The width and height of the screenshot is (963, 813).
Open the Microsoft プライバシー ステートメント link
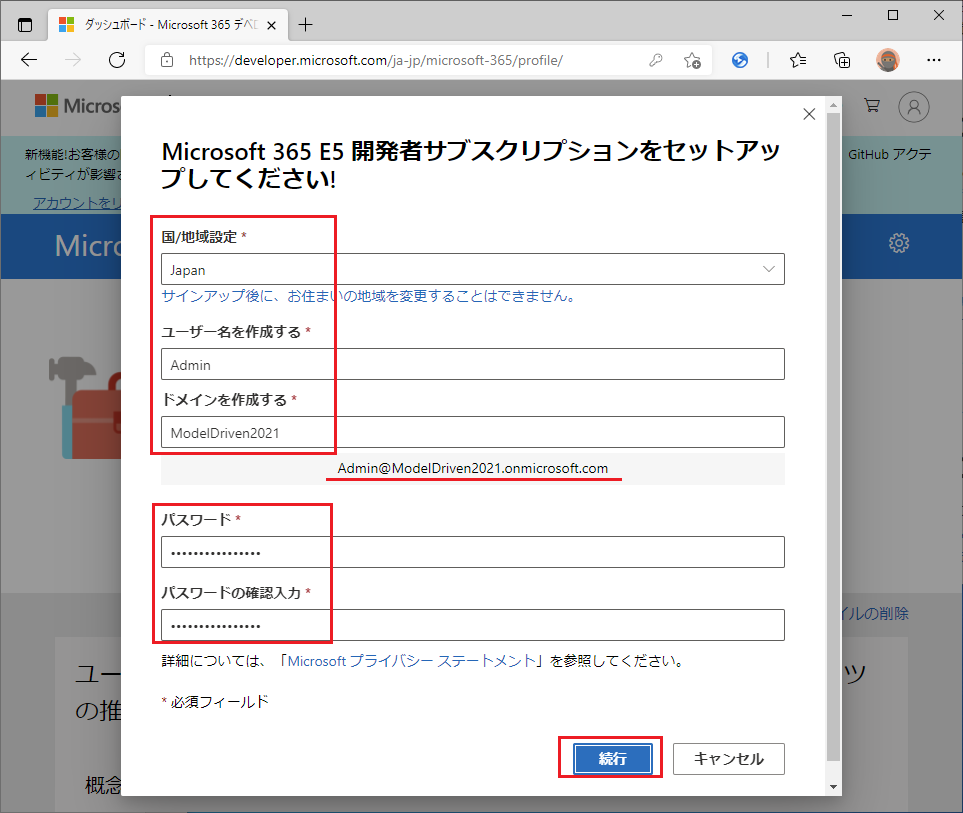pyautogui.click(x=412, y=661)
